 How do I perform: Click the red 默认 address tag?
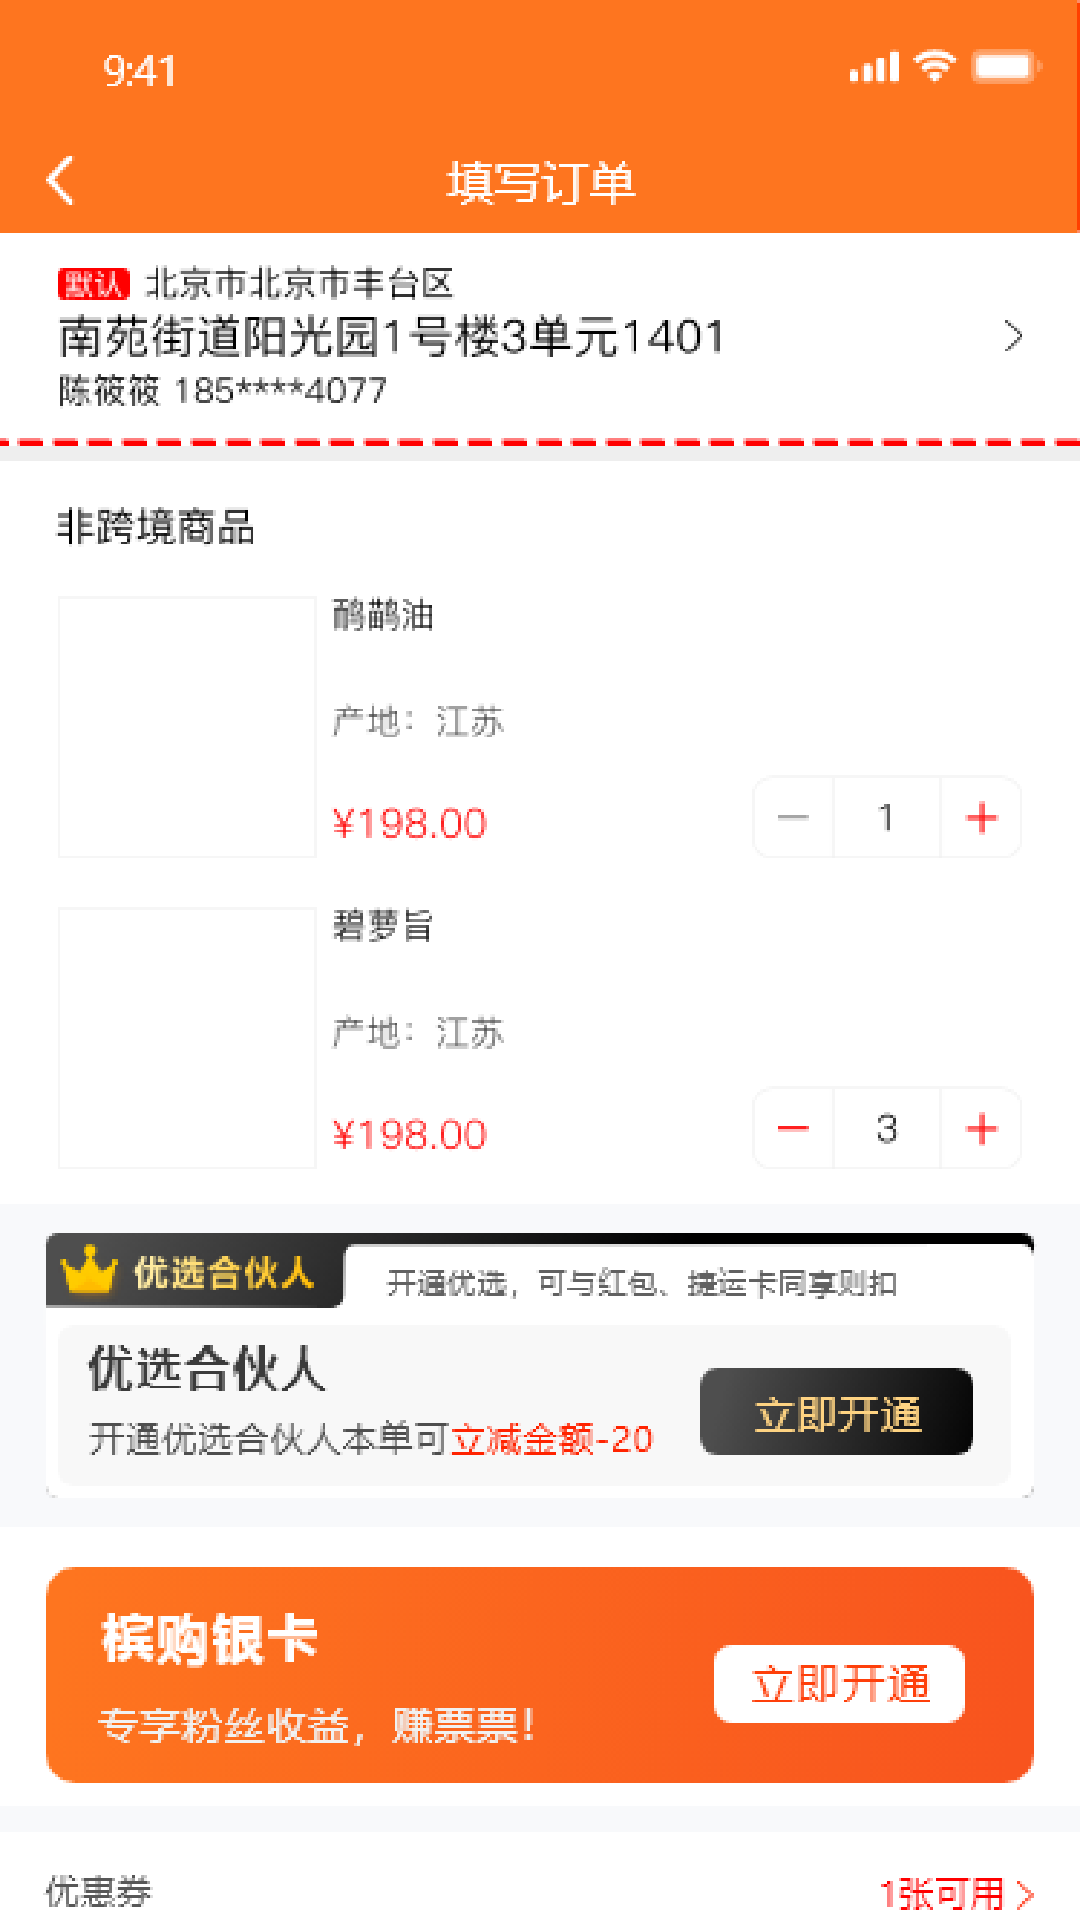click(x=94, y=284)
